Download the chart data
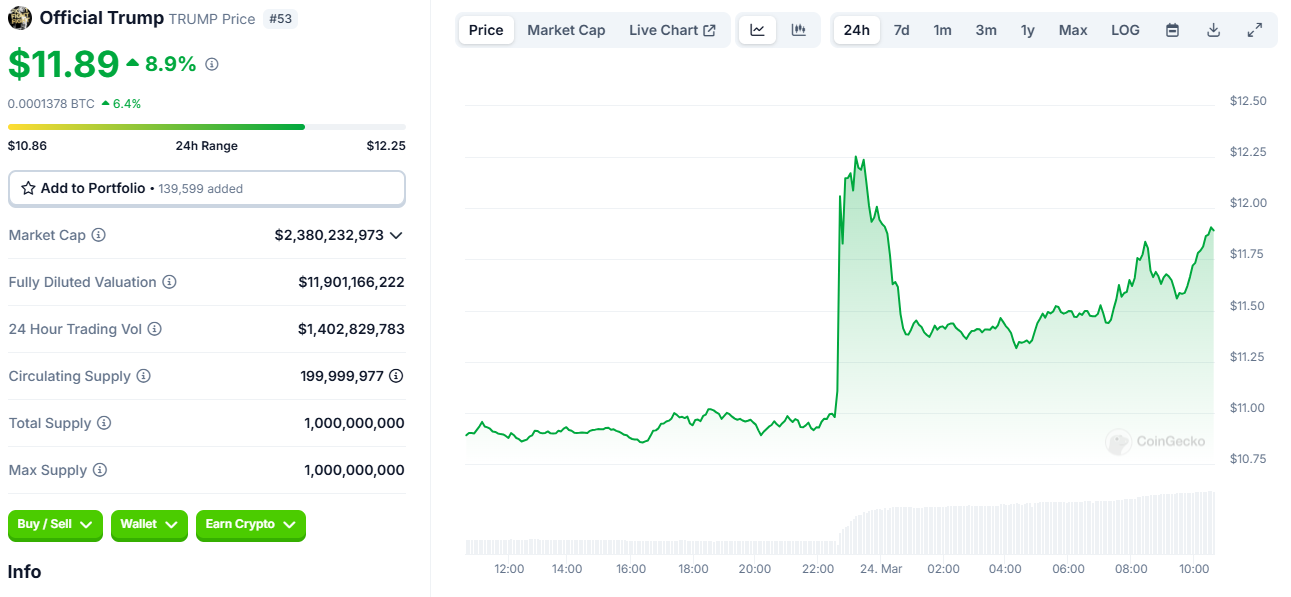This screenshot has height=597, width=1291. (x=1213, y=30)
